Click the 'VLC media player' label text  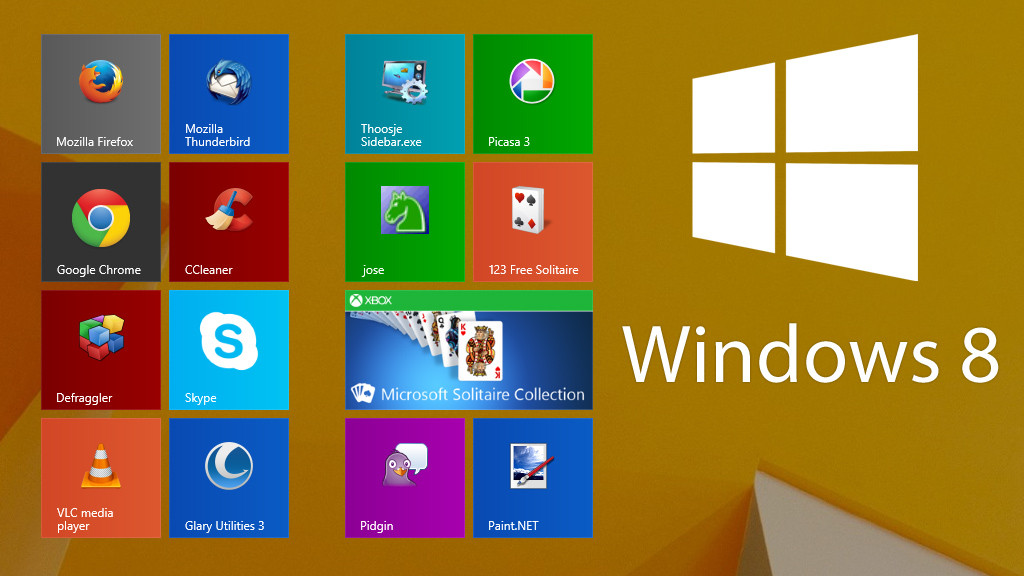point(85,519)
